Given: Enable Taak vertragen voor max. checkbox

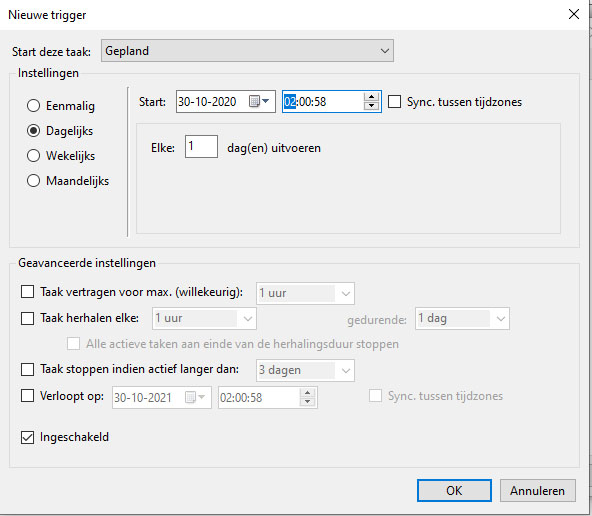Looking at the screenshot, I should (27, 292).
